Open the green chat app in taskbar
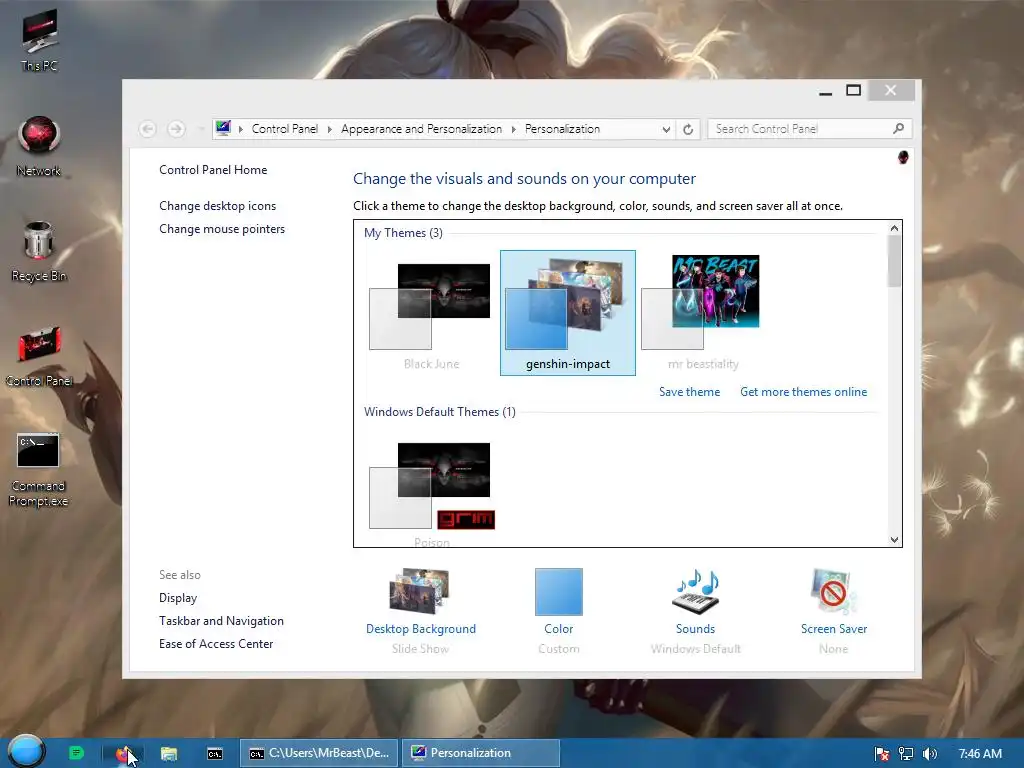Image resolution: width=1024 pixels, height=768 pixels. coord(76,753)
